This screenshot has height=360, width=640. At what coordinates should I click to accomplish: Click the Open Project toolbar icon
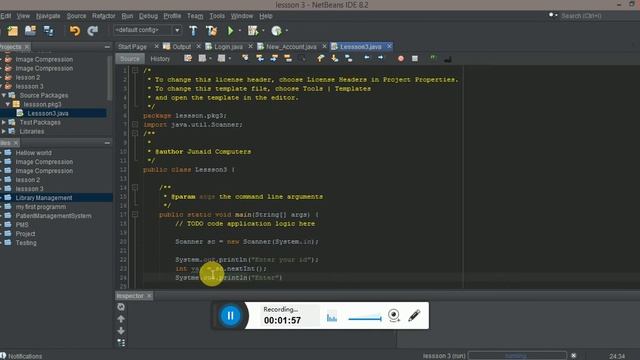(x=31, y=31)
